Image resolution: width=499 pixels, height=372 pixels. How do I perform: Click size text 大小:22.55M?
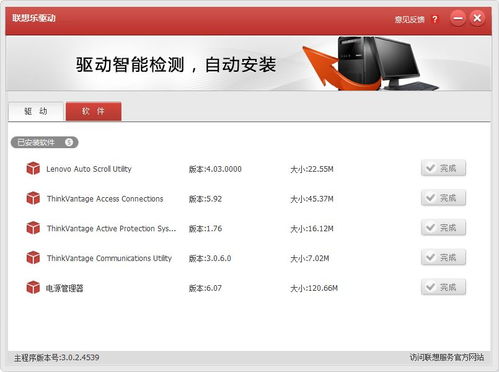[x=312, y=169]
